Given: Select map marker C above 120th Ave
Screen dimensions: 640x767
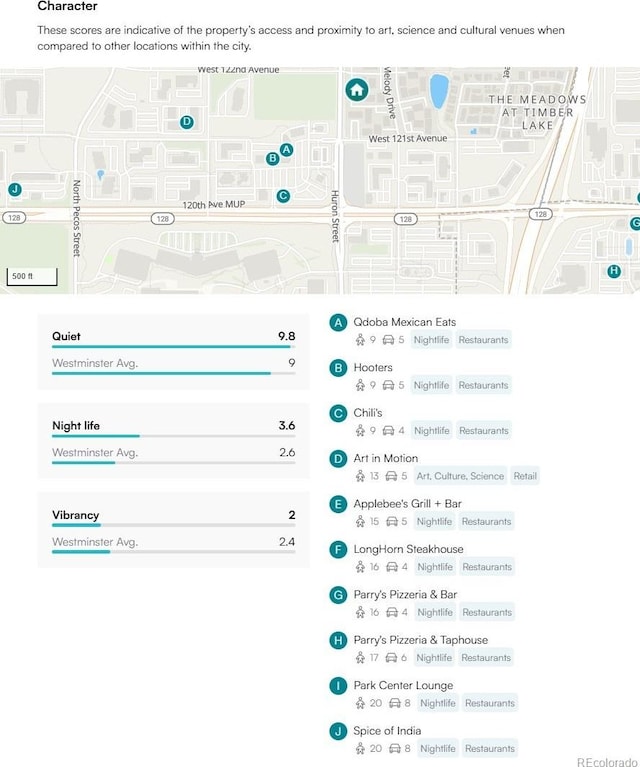Looking at the screenshot, I should click(x=283, y=196).
